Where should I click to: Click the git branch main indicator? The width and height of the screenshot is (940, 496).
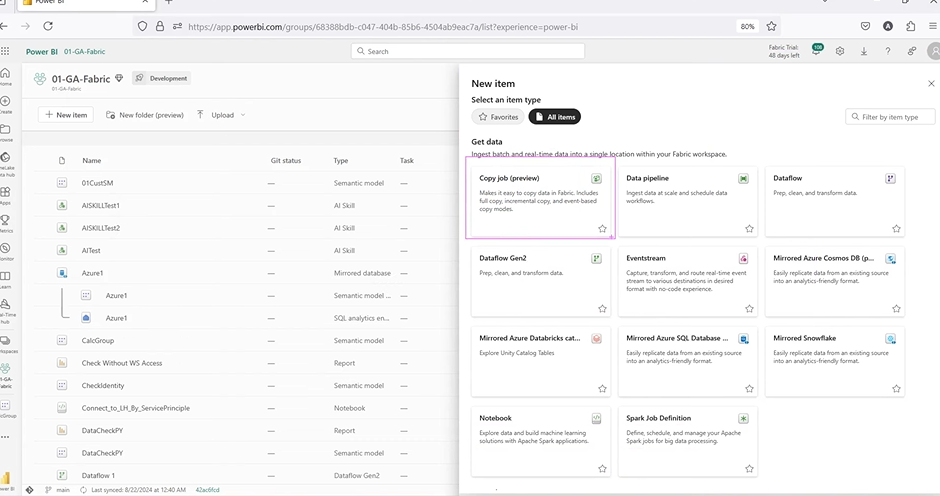click(x=58, y=489)
